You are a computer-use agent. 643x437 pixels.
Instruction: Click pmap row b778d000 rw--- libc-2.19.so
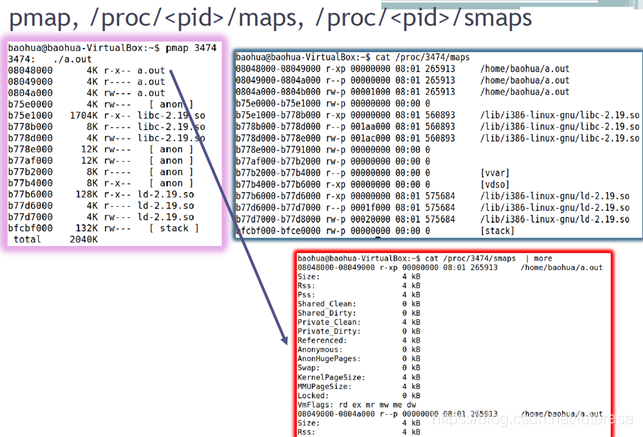click(107, 138)
